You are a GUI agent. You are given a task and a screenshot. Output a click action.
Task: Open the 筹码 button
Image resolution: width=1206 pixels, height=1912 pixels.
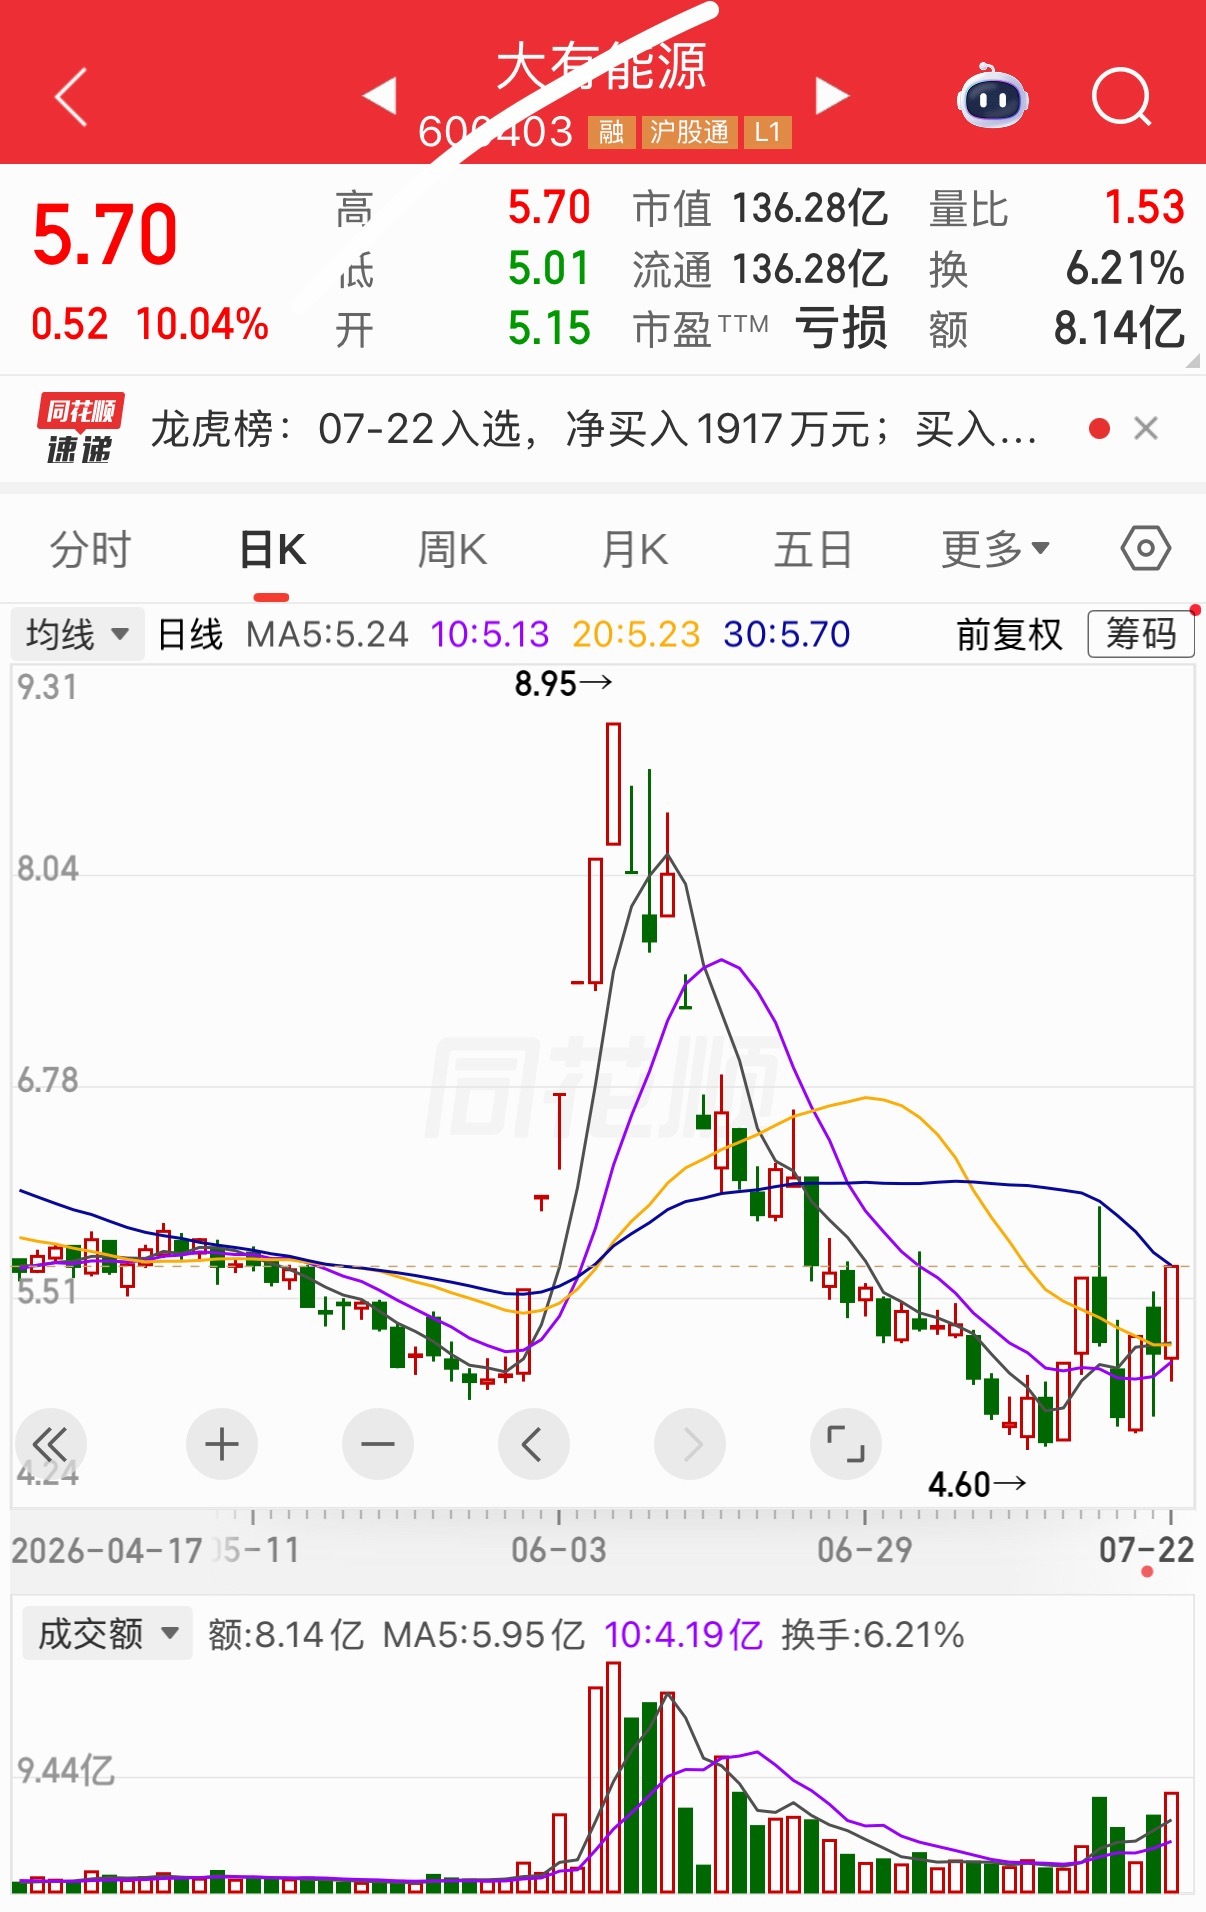[x=1141, y=634]
